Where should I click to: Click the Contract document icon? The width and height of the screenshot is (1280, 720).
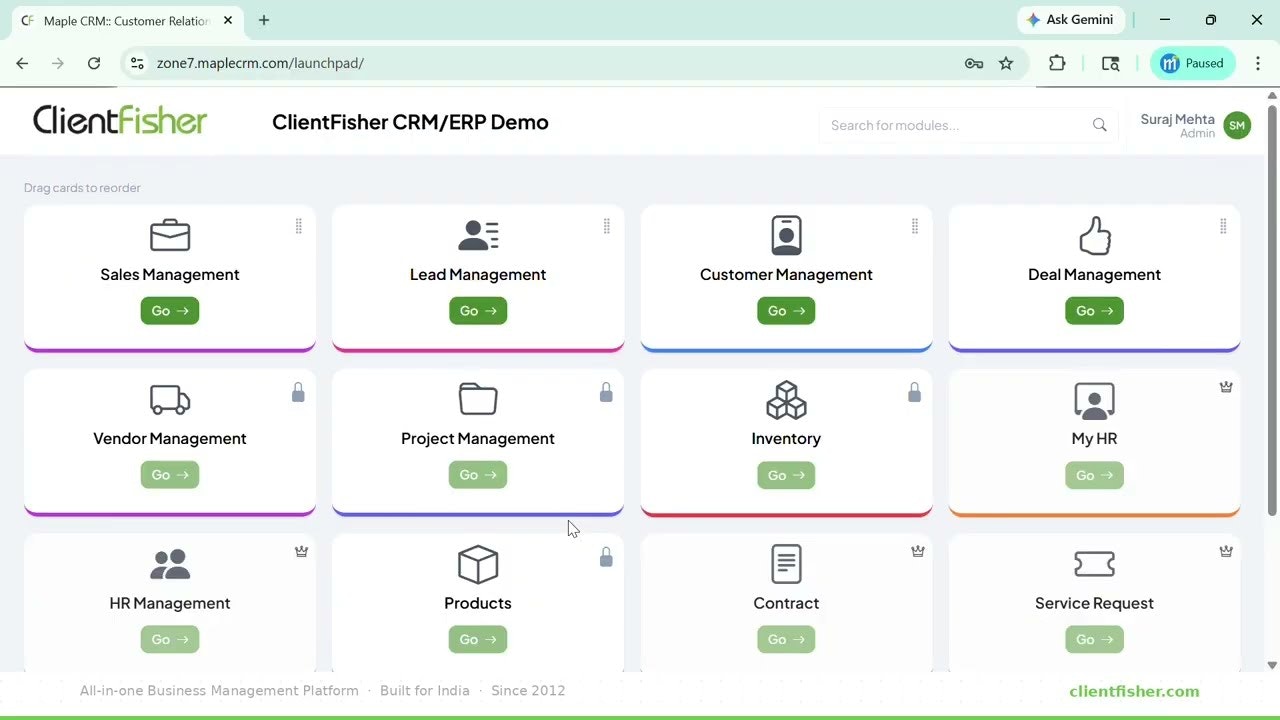click(x=786, y=565)
